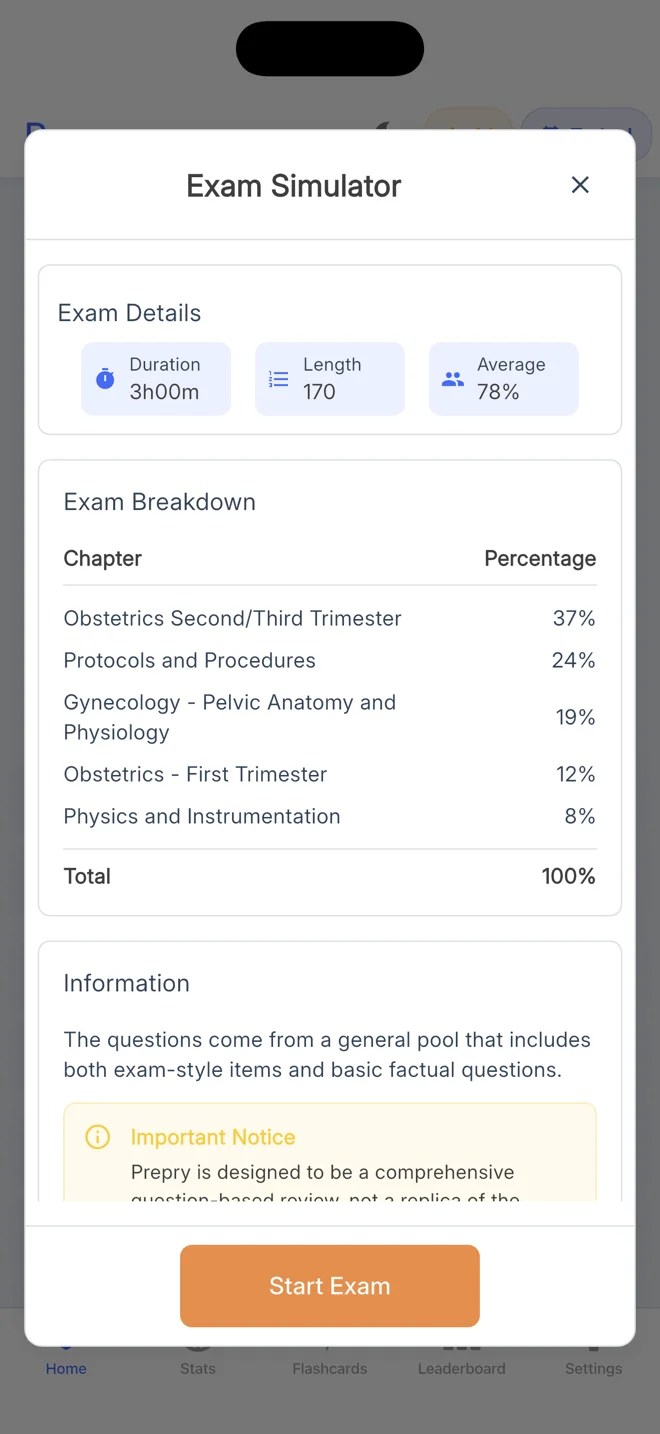Select the stopwatch Duration icon

[x=104, y=378]
